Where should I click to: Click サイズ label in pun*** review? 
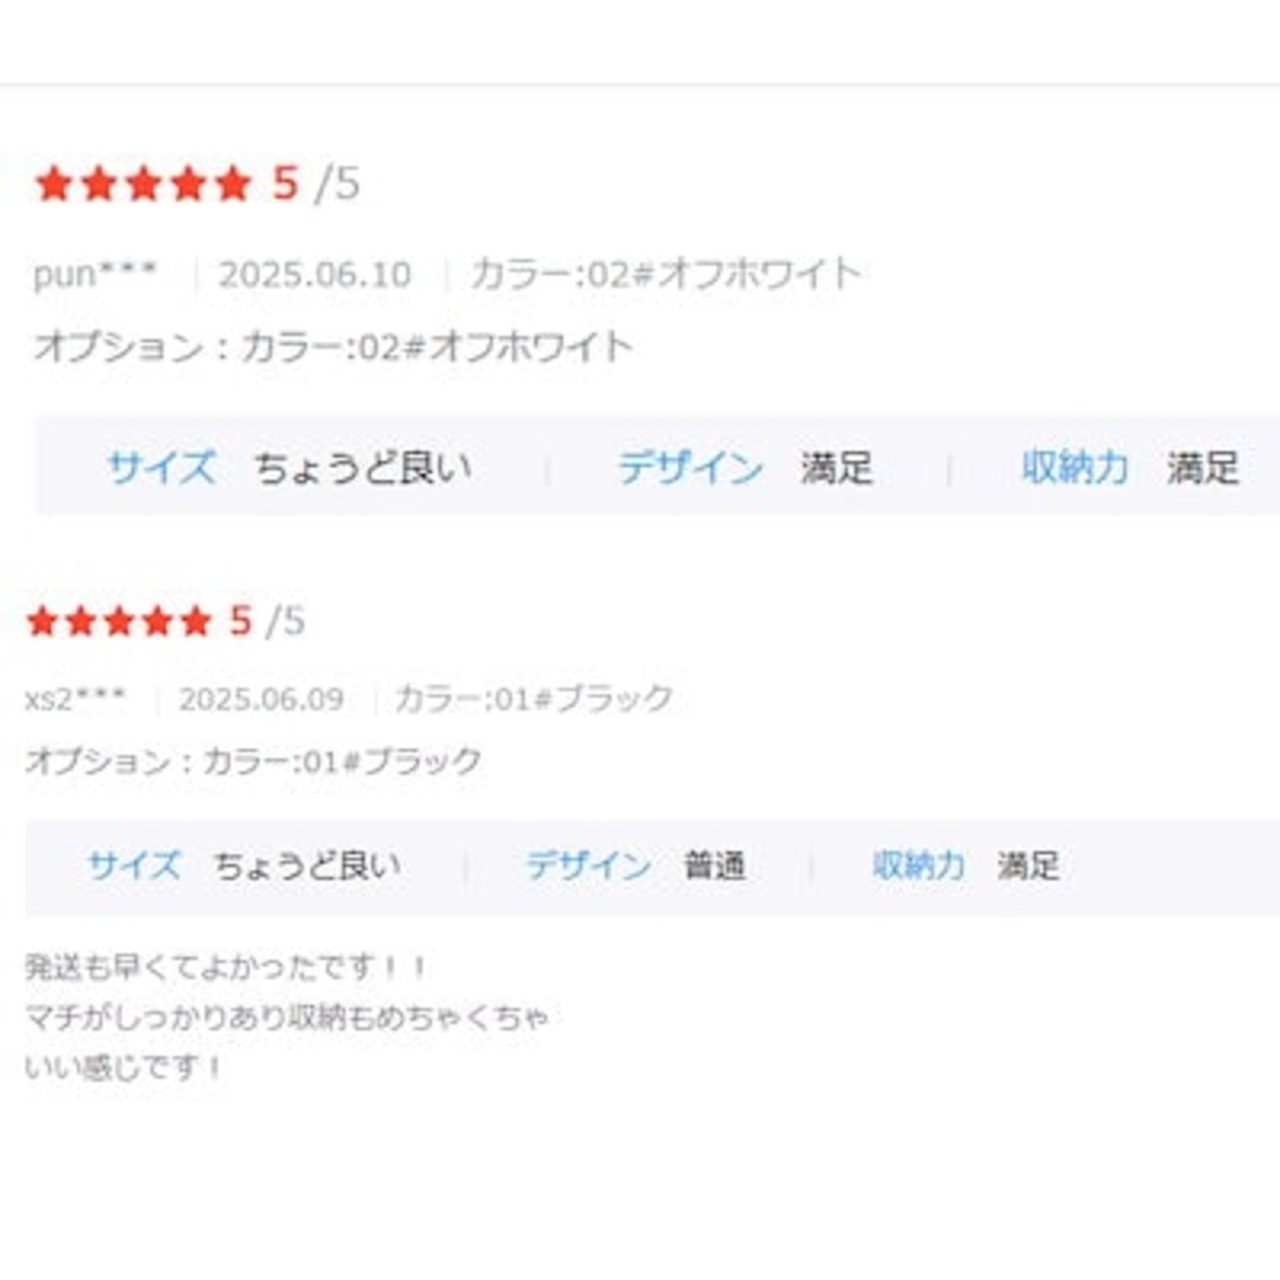pyautogui.click(x=161, y=468)
